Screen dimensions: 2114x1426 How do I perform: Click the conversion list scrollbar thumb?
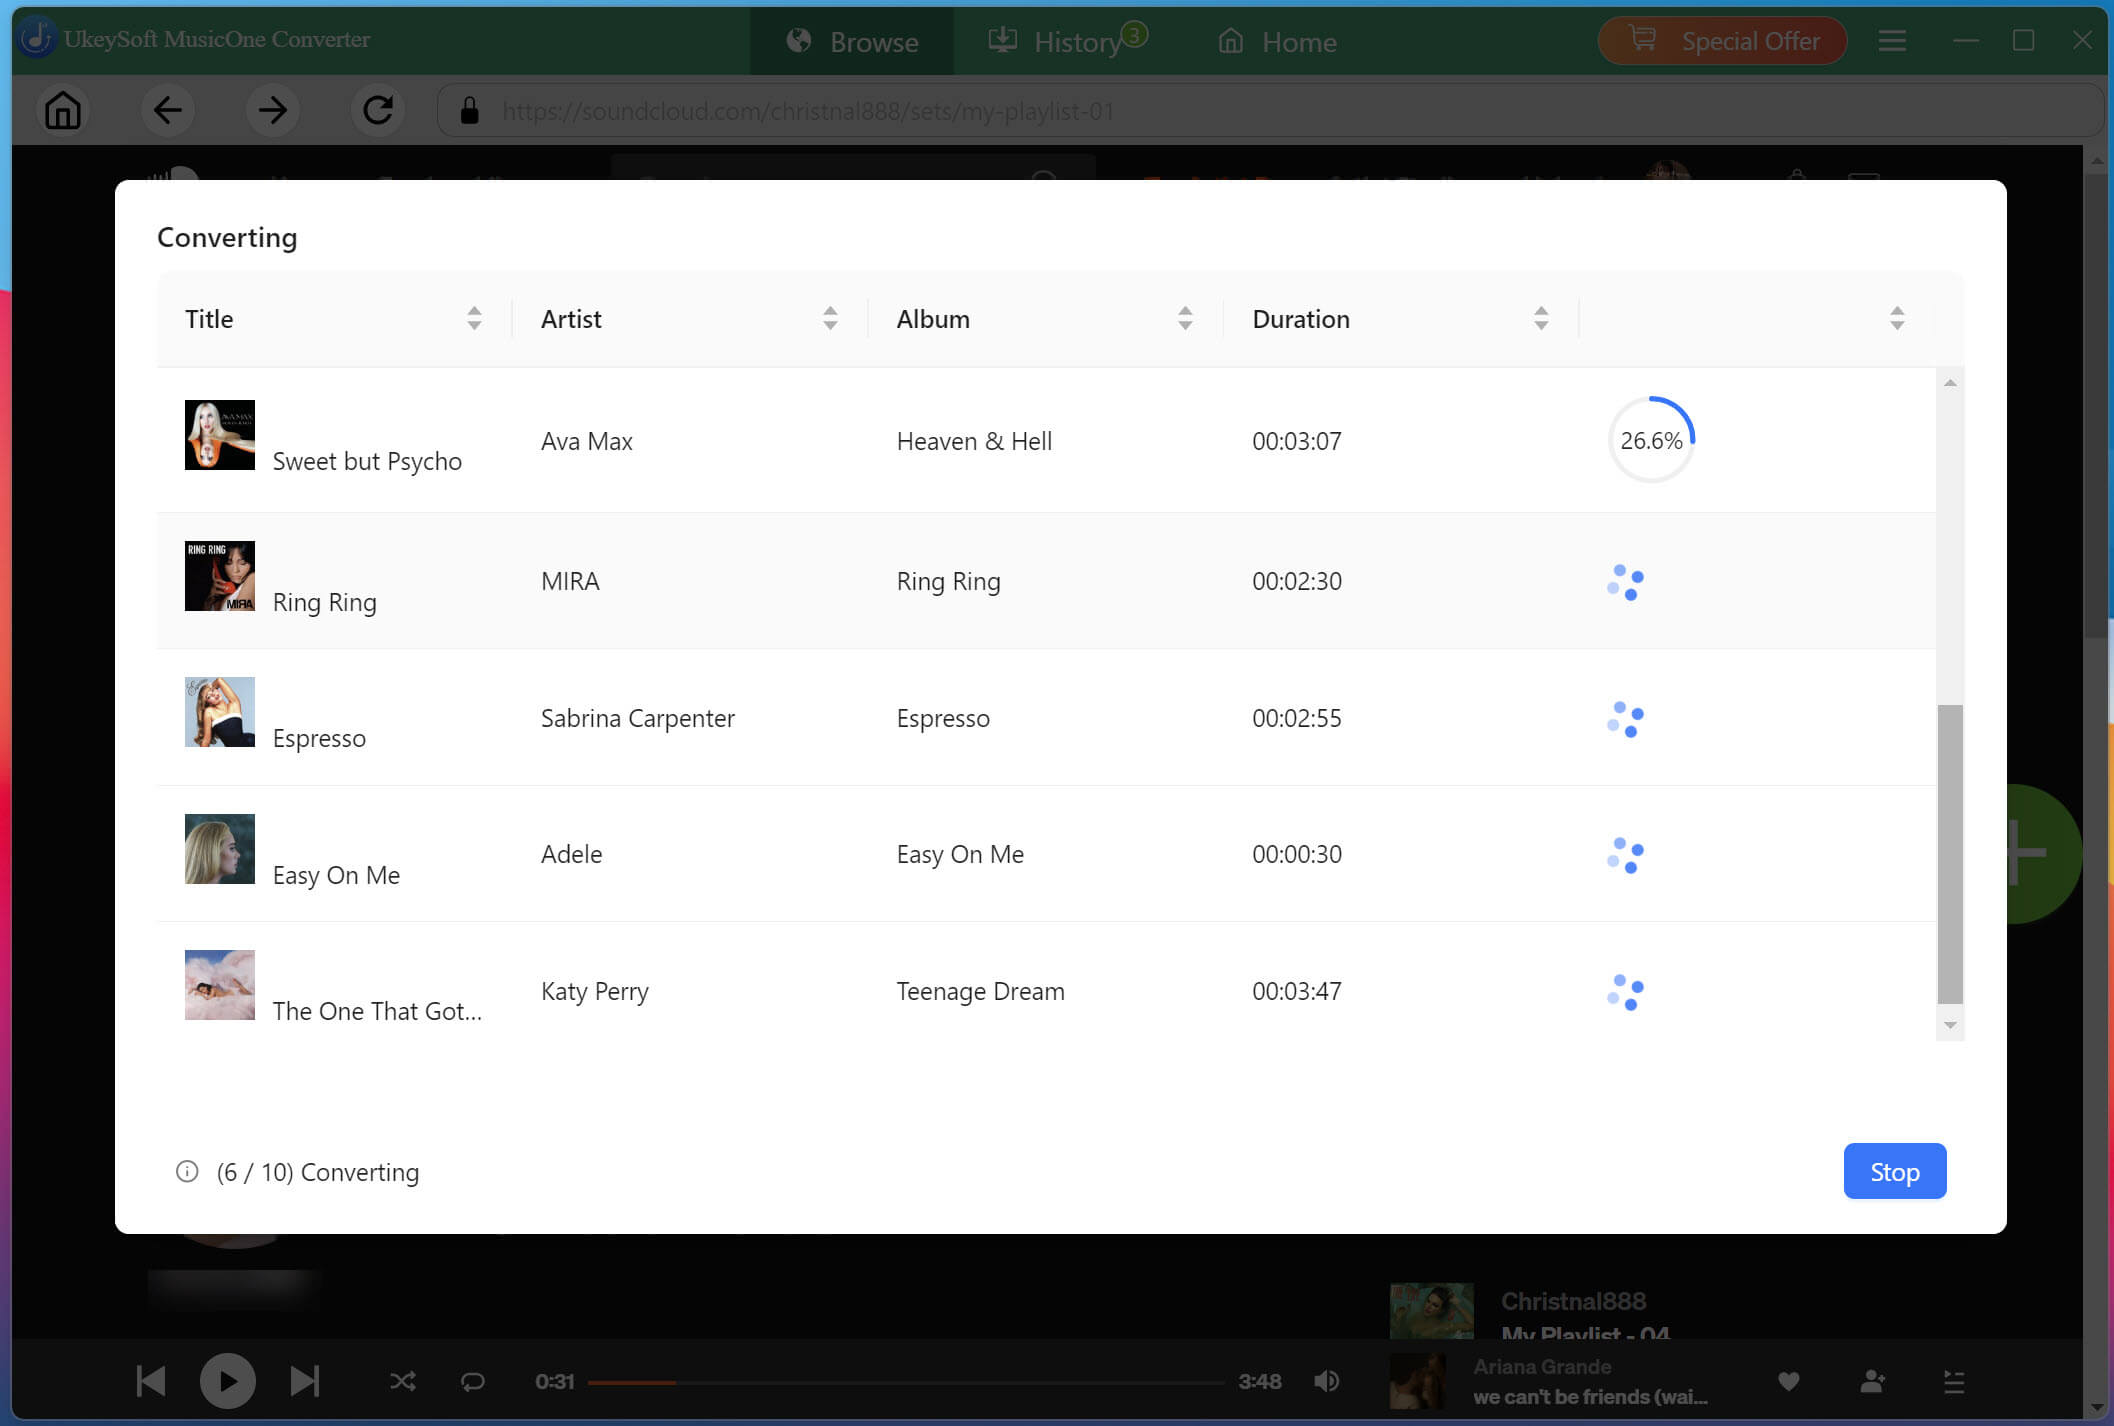1950,854
